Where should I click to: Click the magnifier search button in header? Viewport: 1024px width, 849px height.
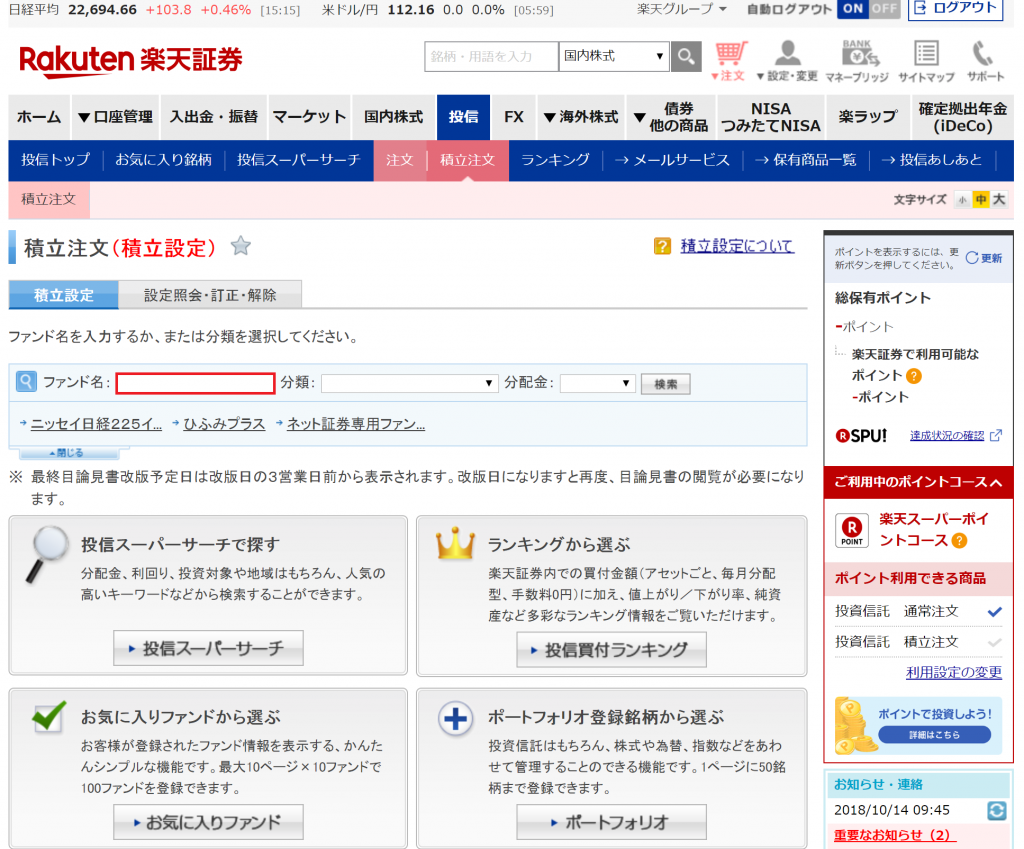point(686,56)
